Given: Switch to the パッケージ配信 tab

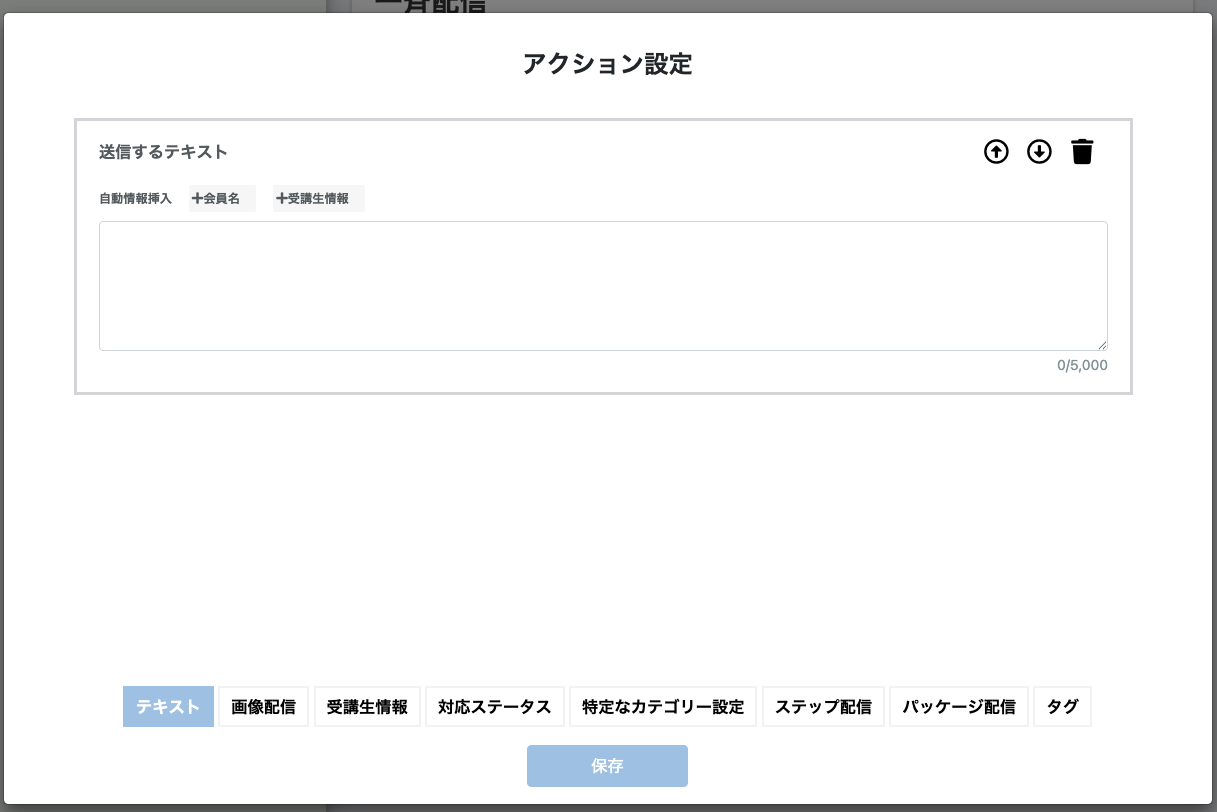Looking at the screenshot, I should tap(958, 707).
